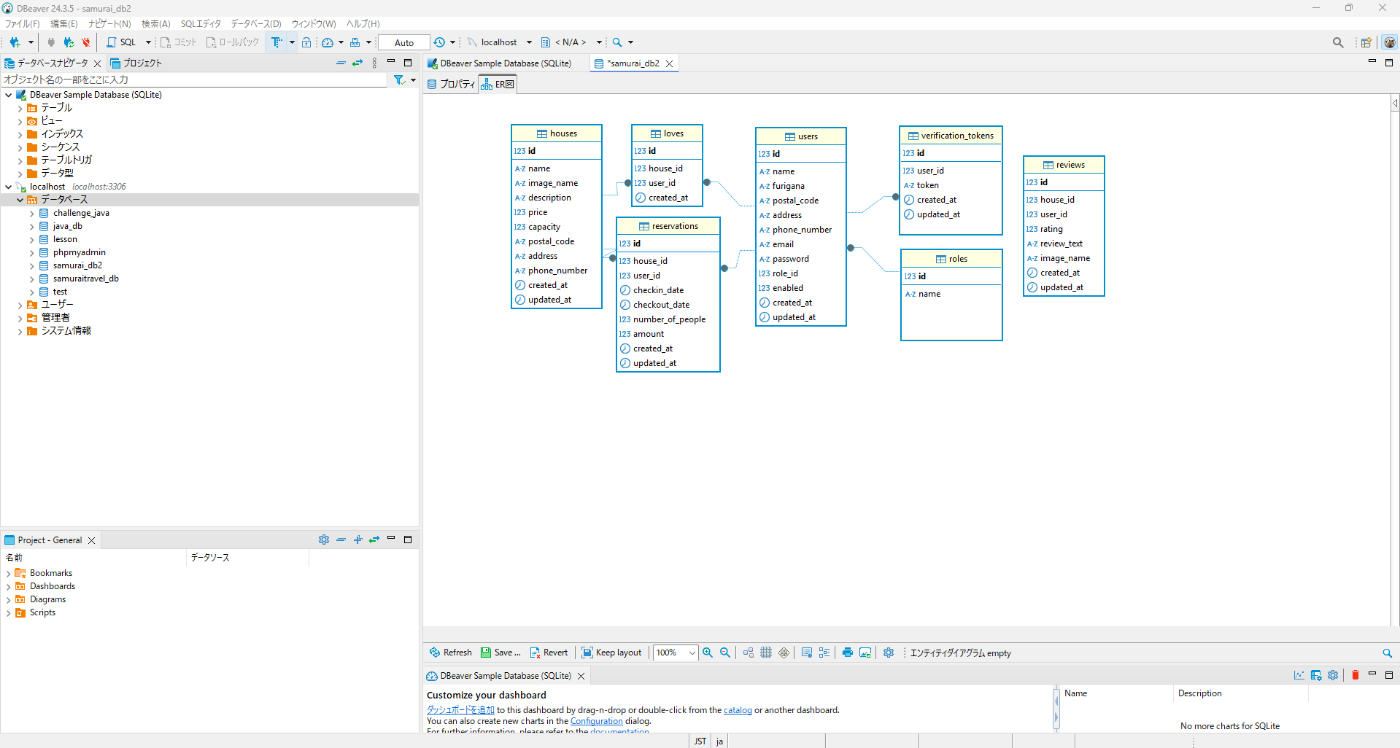Click the transaction lock icon in toolbar
Screen dimensions: 1400x748
[x=306, y=42]
